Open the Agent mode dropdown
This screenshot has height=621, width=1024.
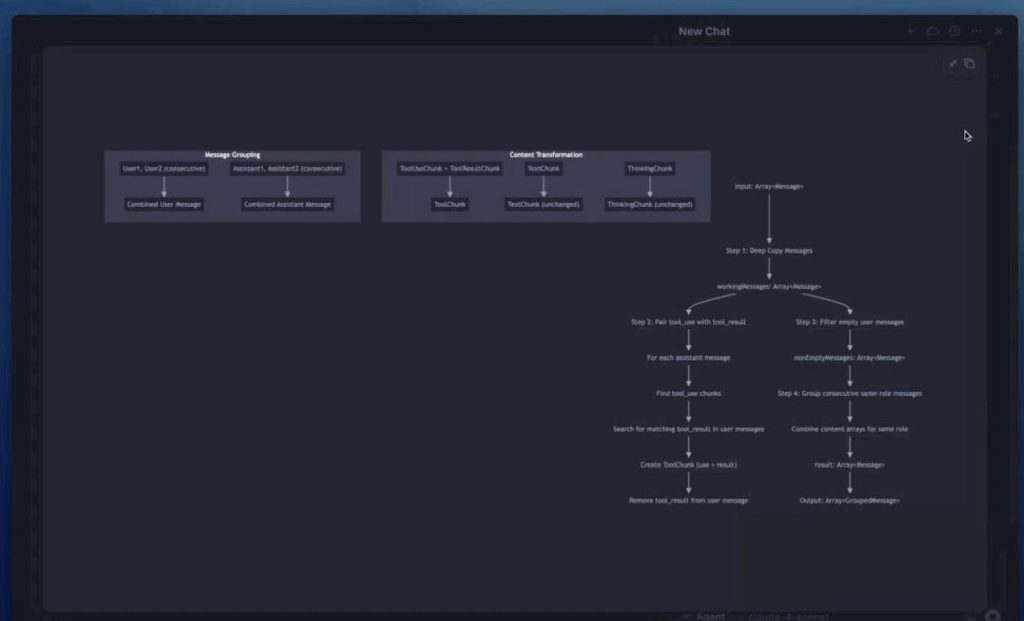(704, 616)
